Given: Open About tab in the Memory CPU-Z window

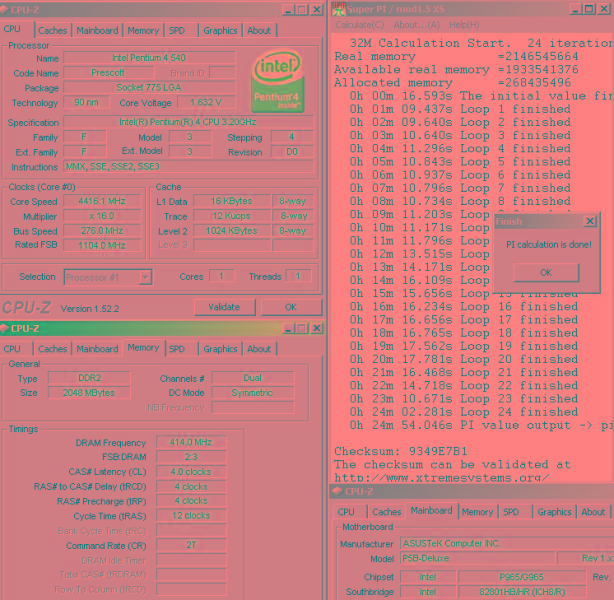Looking at the screenshot, I should (x=259, y=349).
